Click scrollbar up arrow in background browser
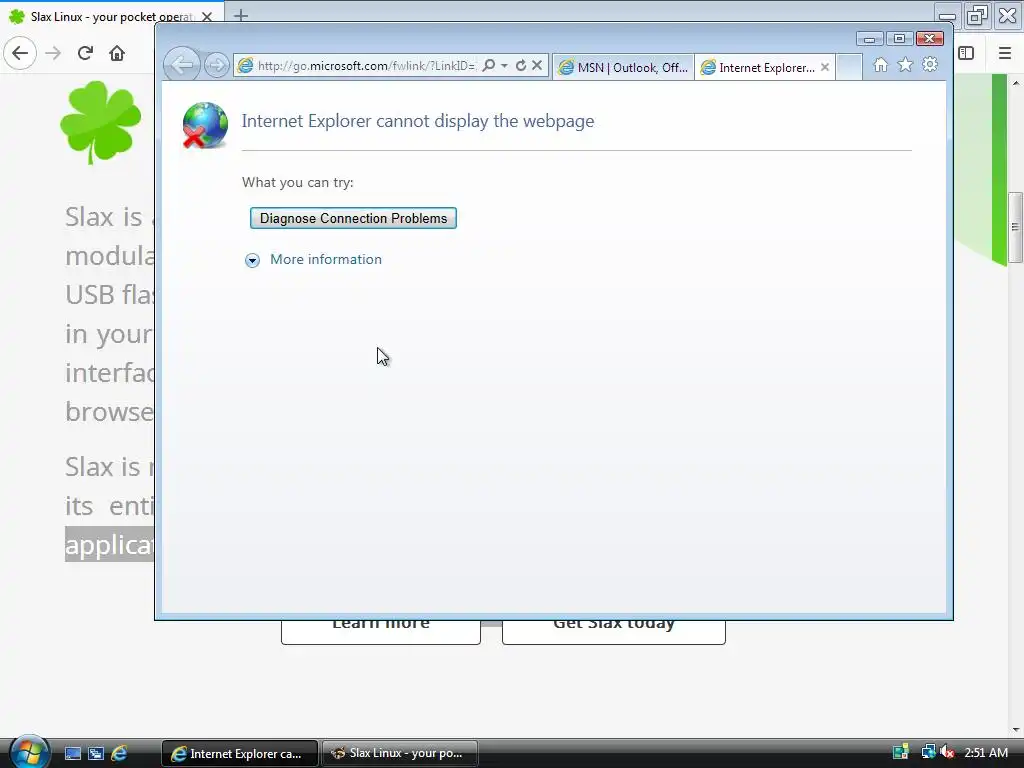Image resolution: width=1024 pixels, height=768 pixels. pos(1016,82)
